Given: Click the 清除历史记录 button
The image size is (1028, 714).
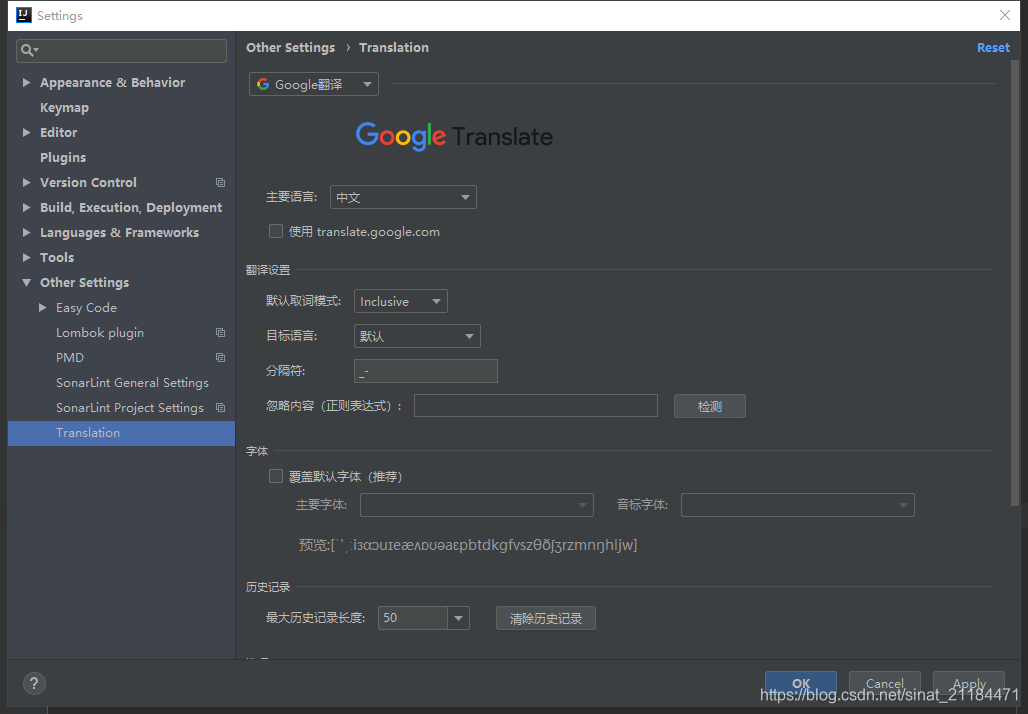Looking at the screenshot, I should click(x=545, y=618).
